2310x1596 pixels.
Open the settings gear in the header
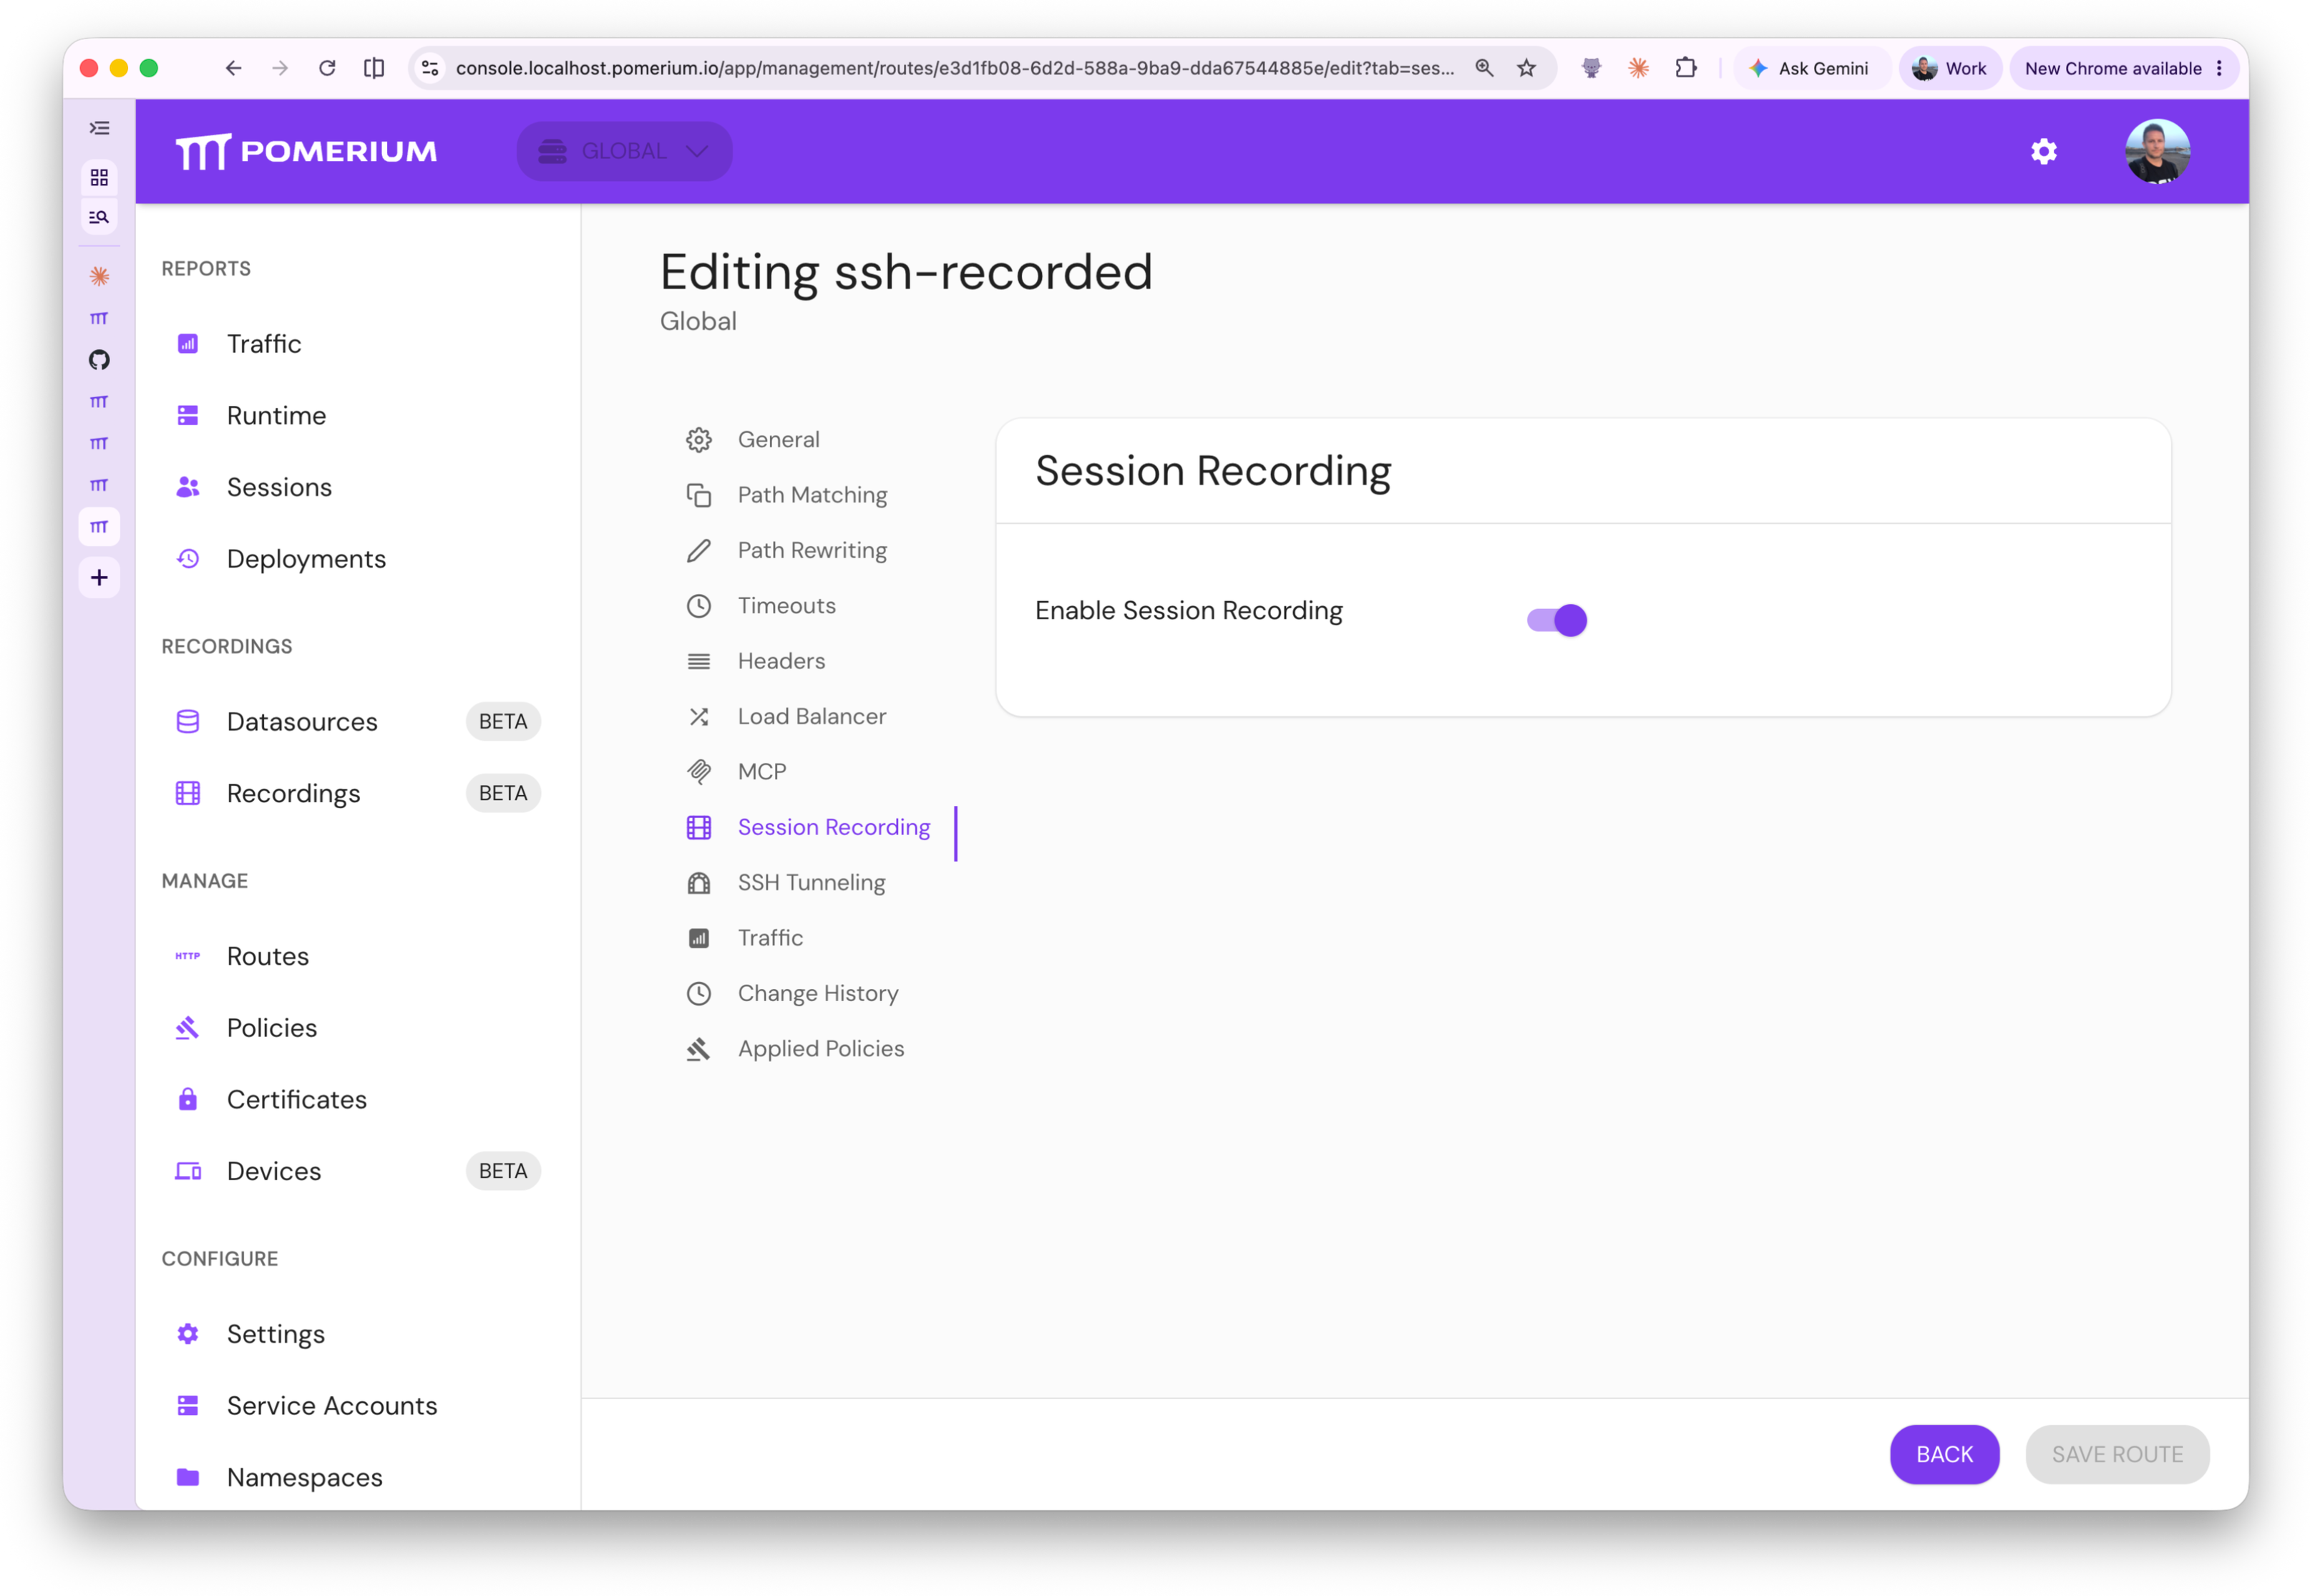2043,151
